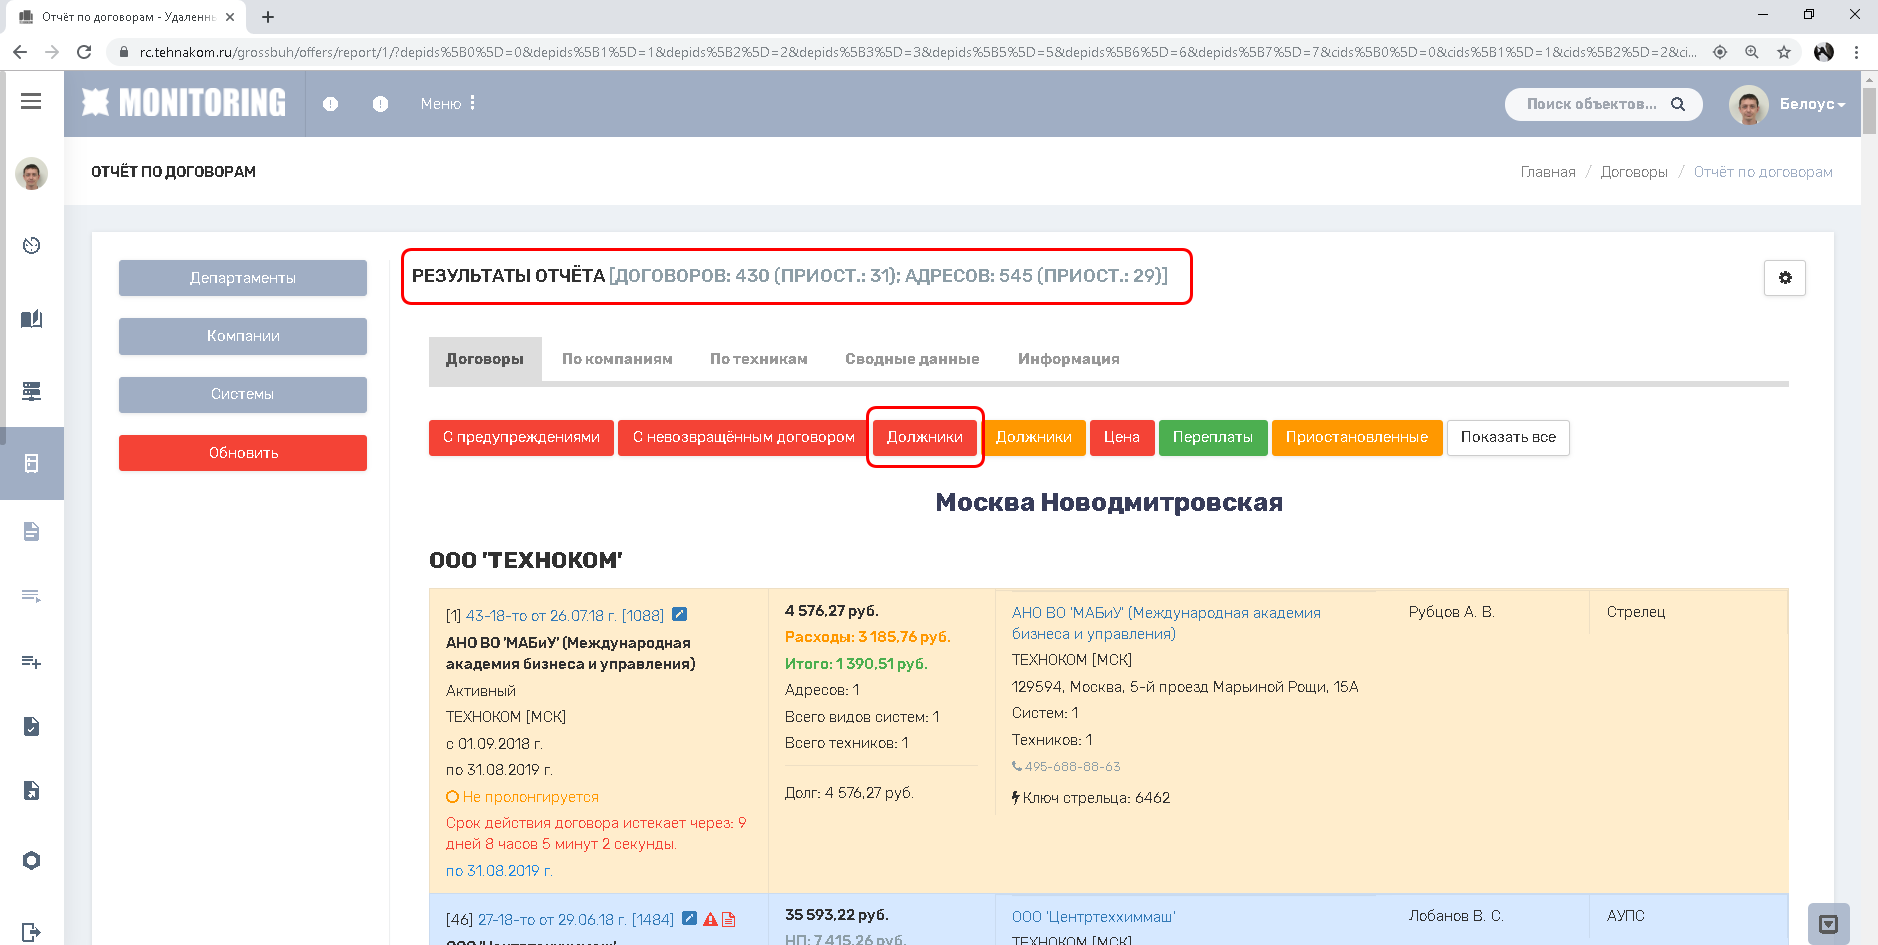Image resolution: width=1878 pixels, height=945 pixels.
Task: Switch to the Сводные данные tab
Action: pos(912,359)
